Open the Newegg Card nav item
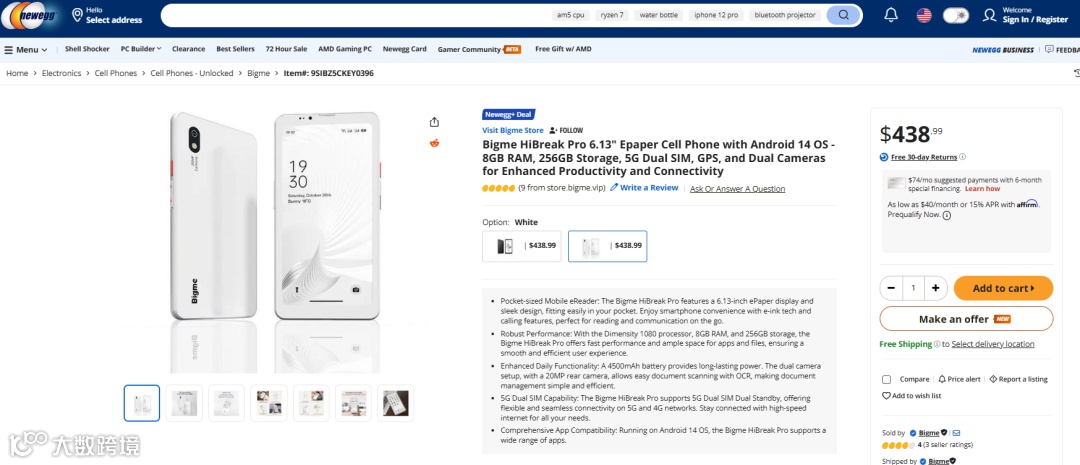This screenshot has width=1080, height=465. (x=404, y=49)
